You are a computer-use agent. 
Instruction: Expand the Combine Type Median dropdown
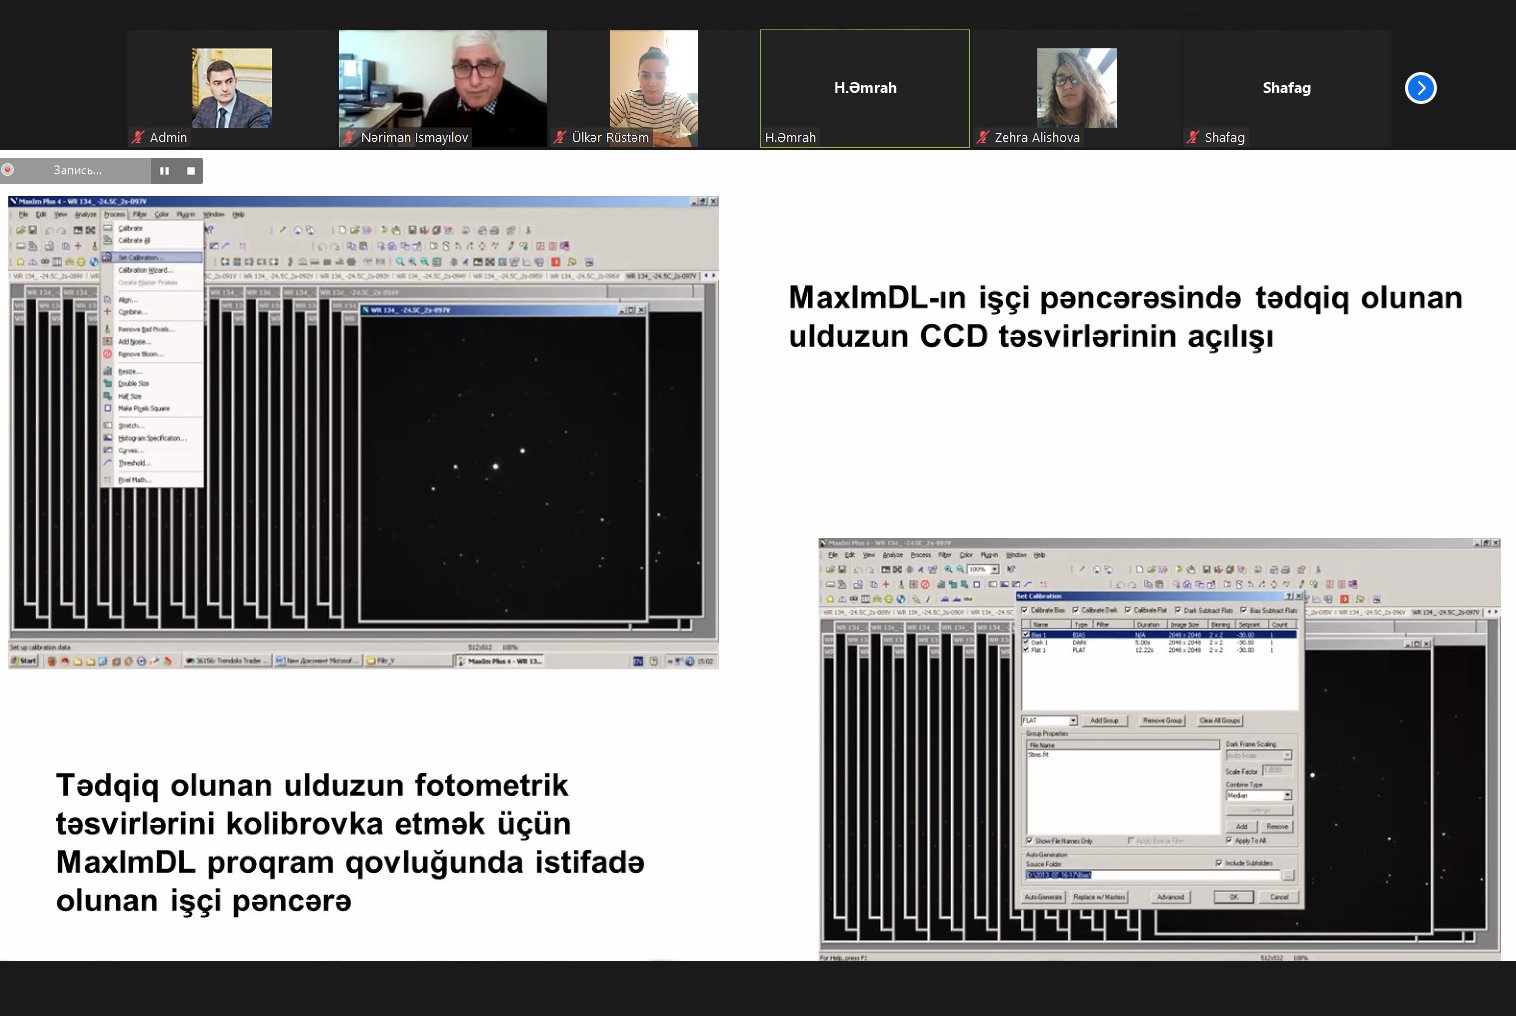1287,795
